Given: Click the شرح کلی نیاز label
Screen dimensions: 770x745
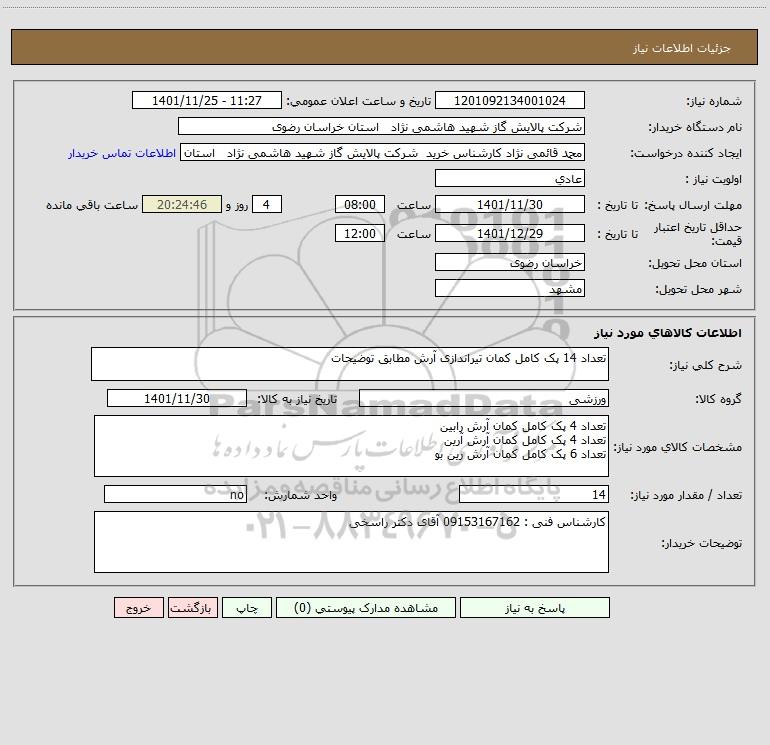Looking at the screenshot, I should click(x=706, y=365).
